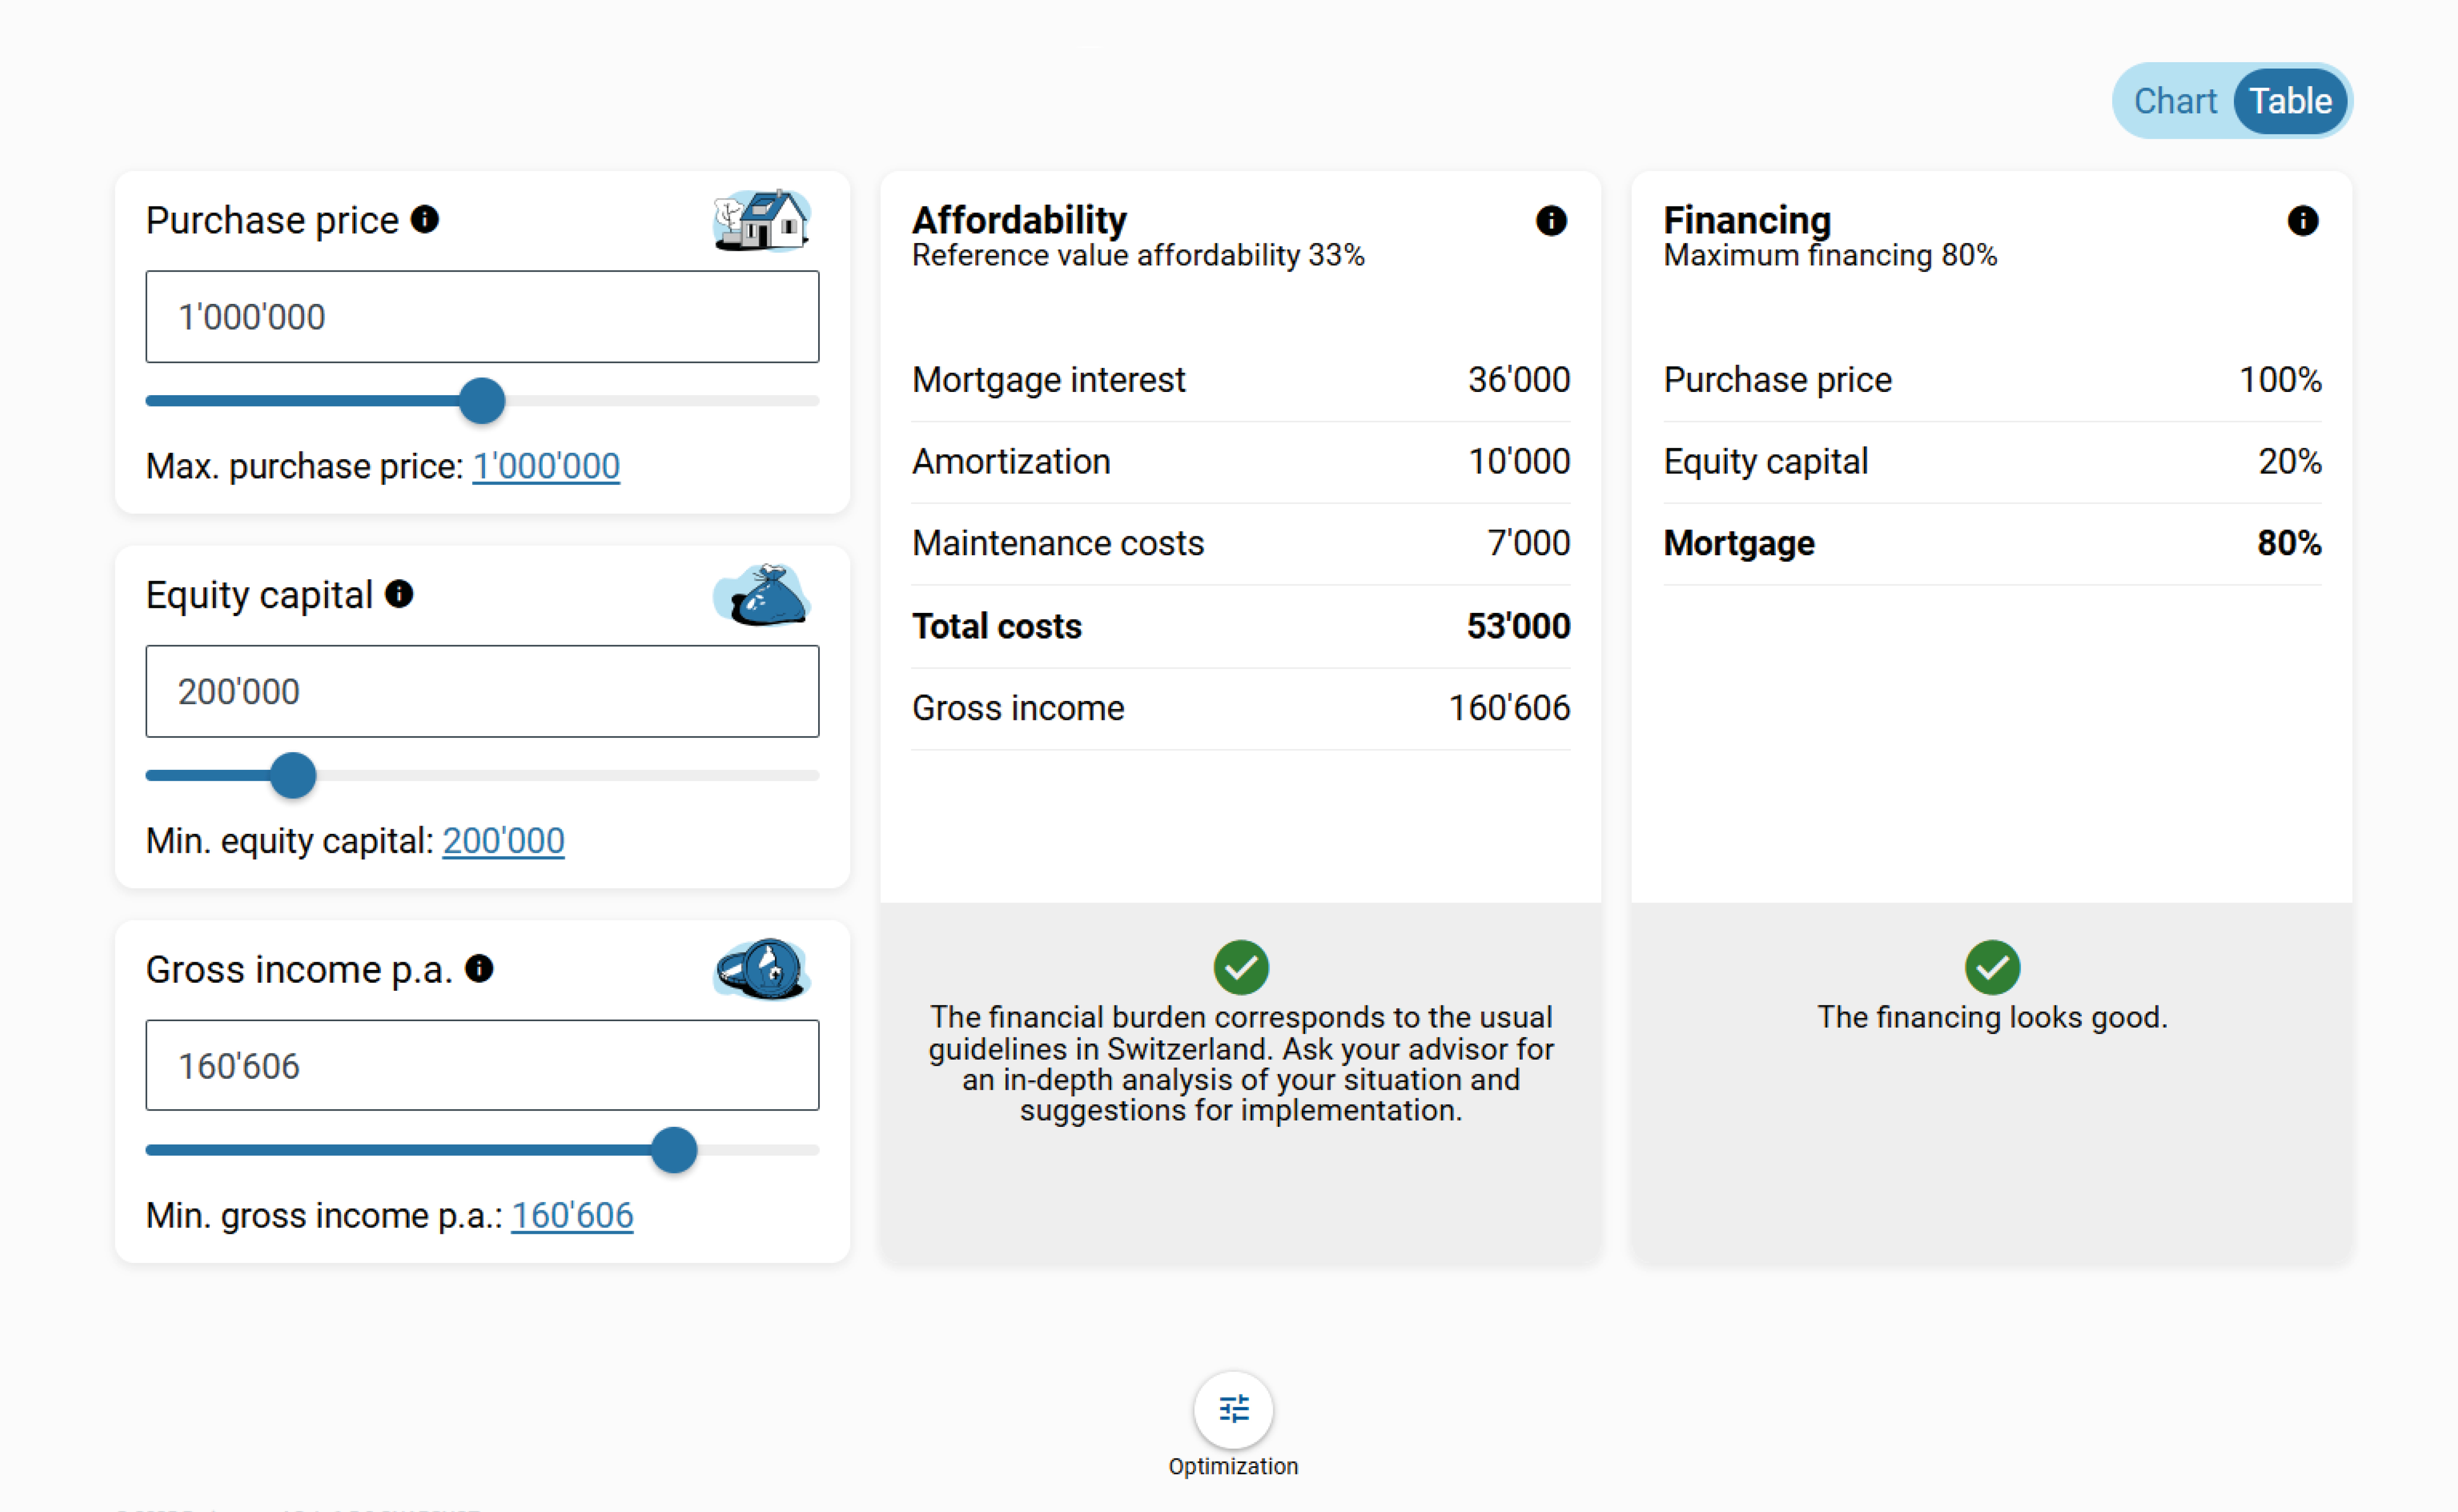Open Financing info icon

2302,221
